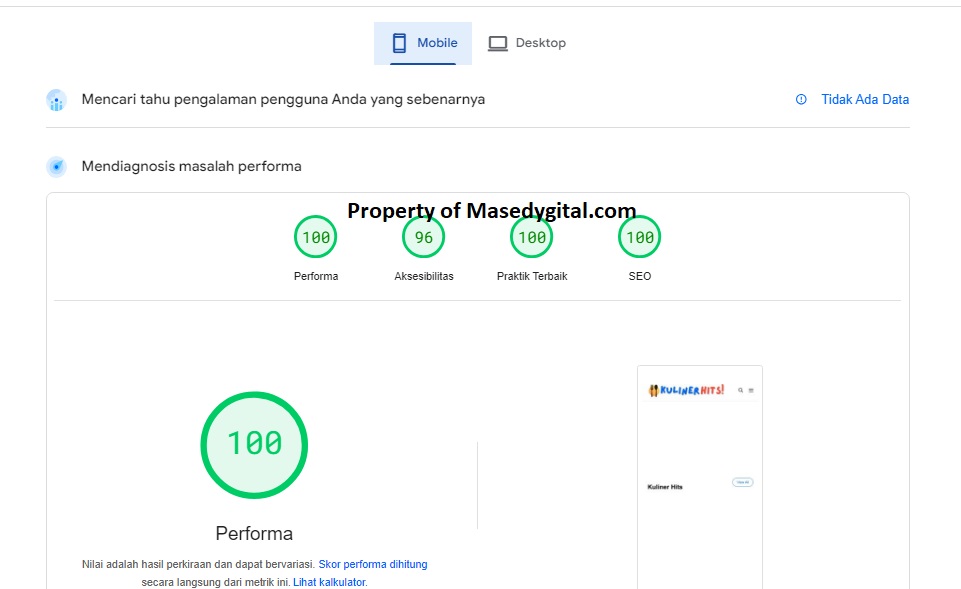
Task: Select the Aksesibilitas 96 score gauge
Action: [424, 237]
